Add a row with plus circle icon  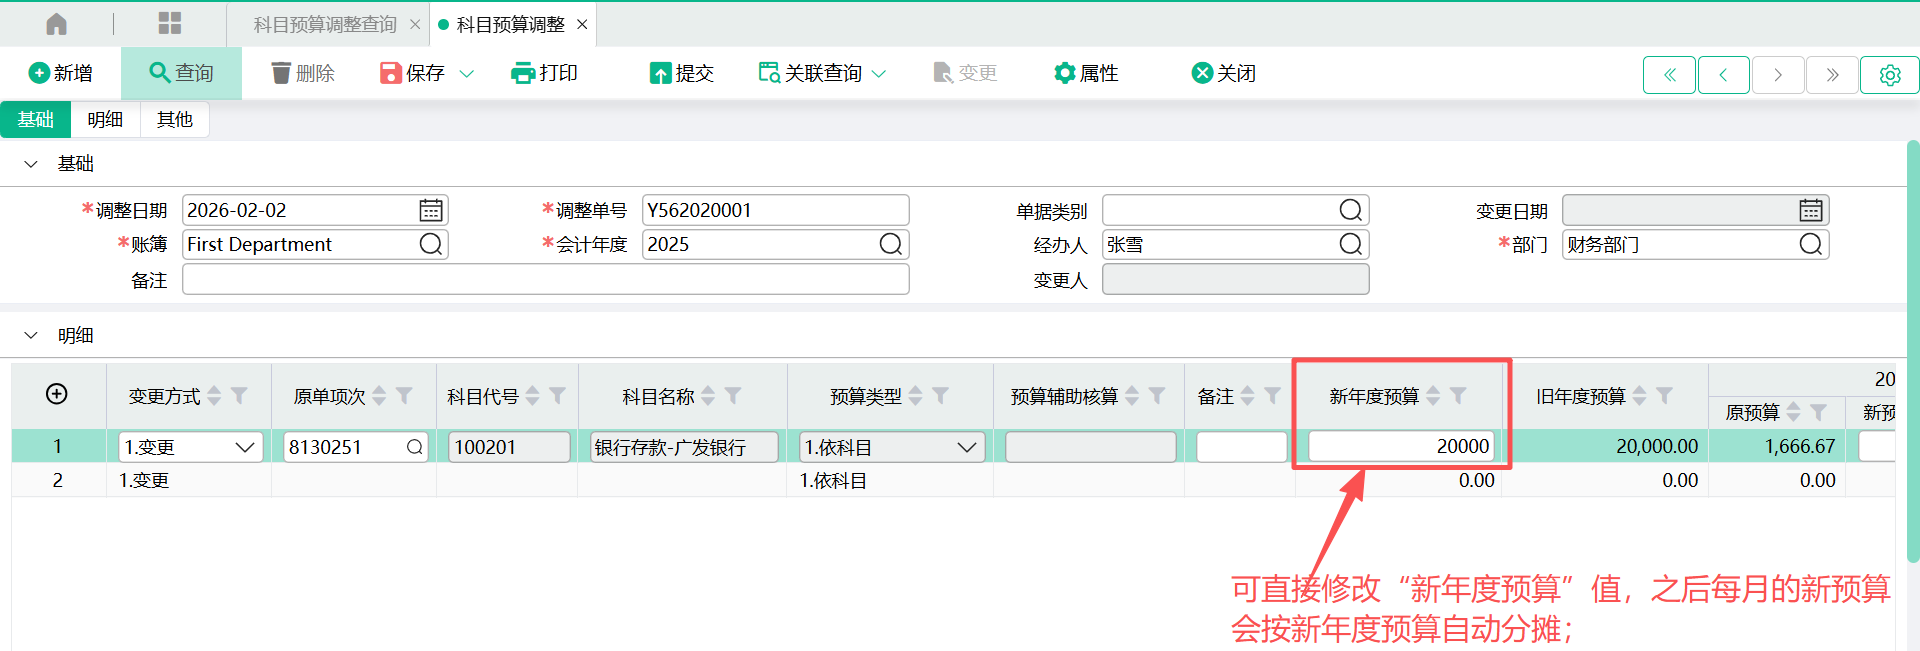(x=57, y=394)
